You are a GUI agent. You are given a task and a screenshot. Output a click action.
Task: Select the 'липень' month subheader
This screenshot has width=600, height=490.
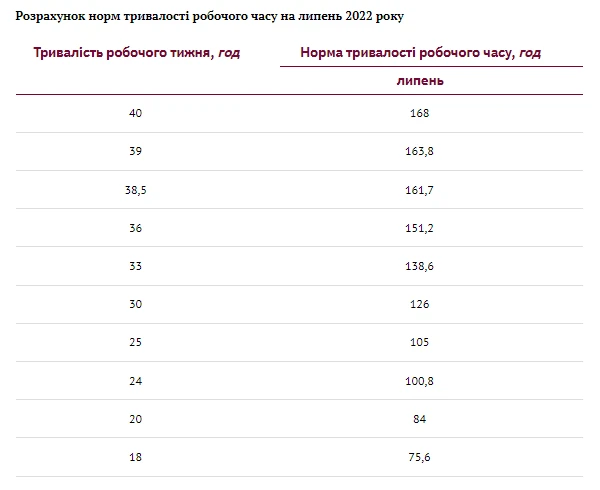(x=420, y=81)
